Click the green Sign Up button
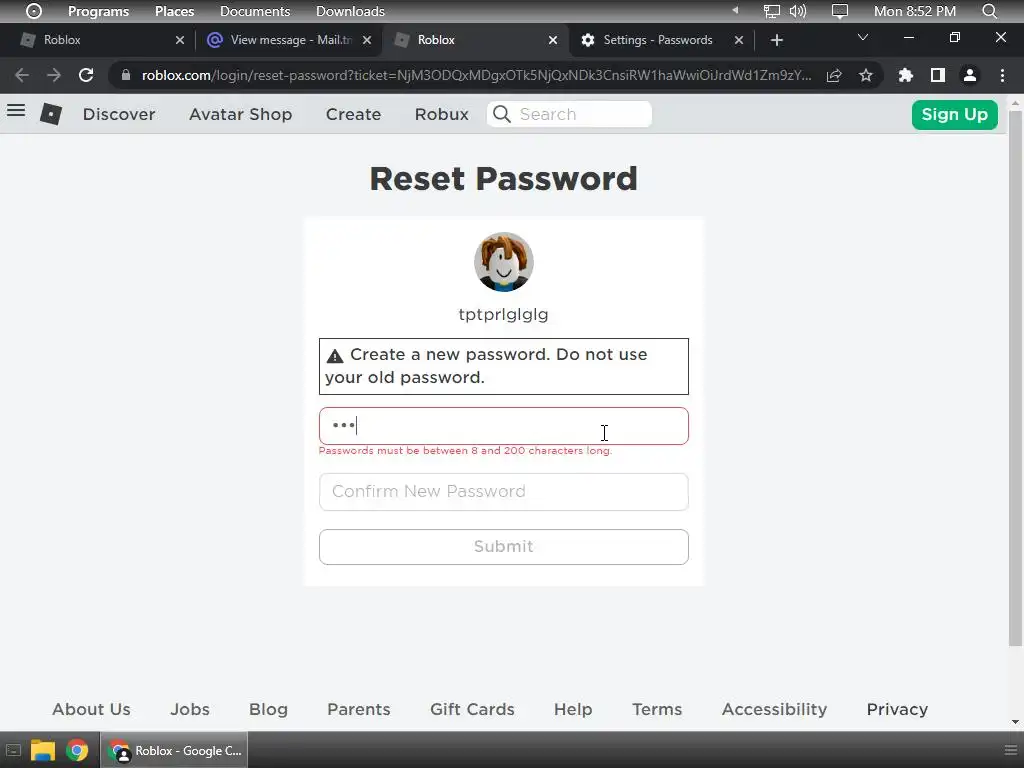 954,114
